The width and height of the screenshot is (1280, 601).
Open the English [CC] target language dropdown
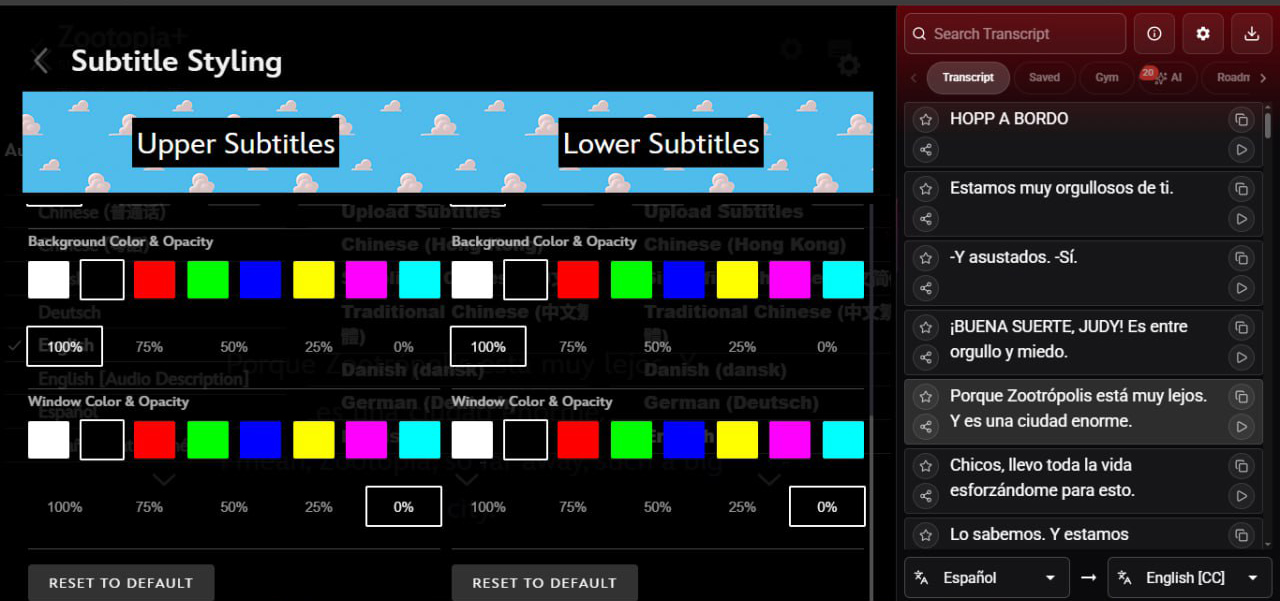tap(1190, 578)
